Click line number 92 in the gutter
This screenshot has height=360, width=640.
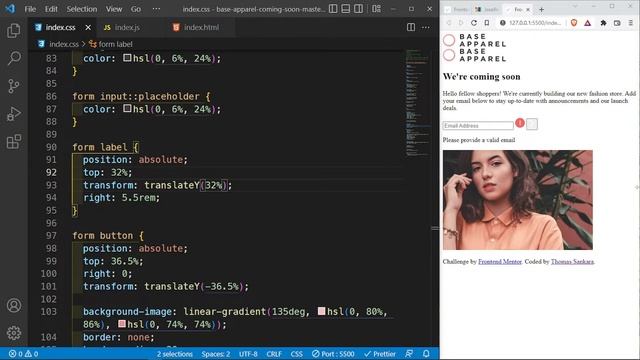click(51, 172)
